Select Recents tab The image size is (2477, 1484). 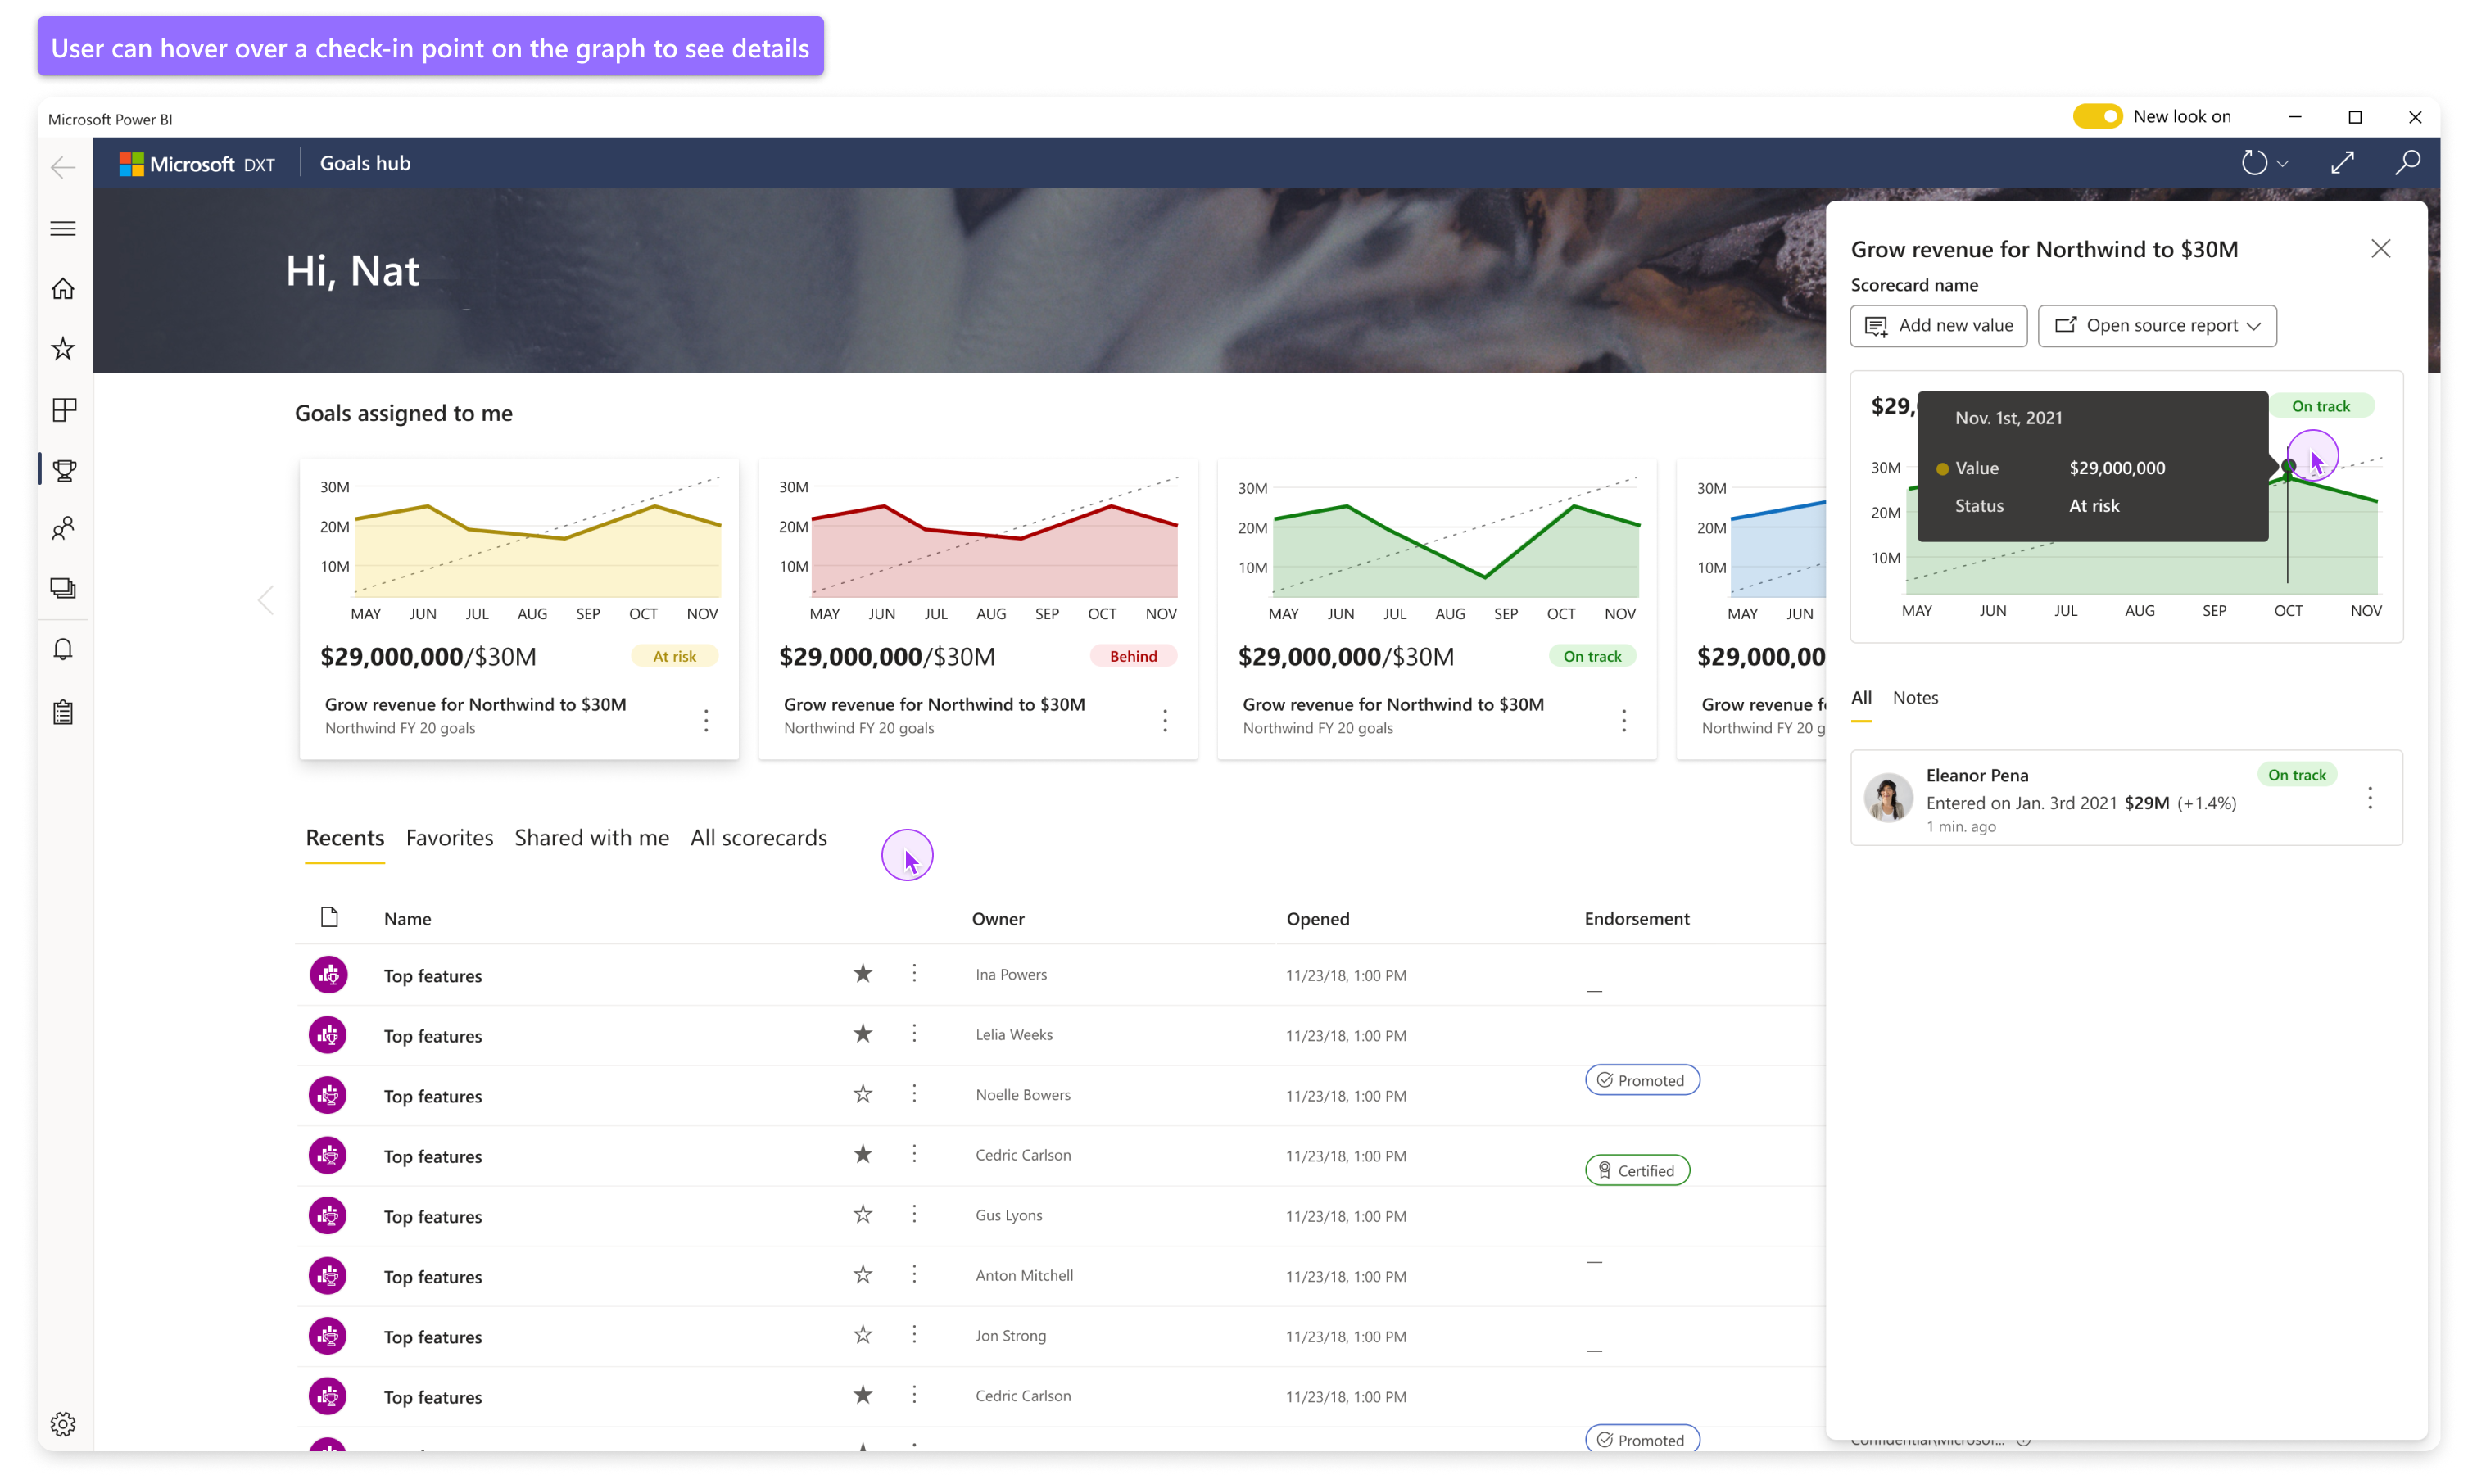(x=344, y=838)
